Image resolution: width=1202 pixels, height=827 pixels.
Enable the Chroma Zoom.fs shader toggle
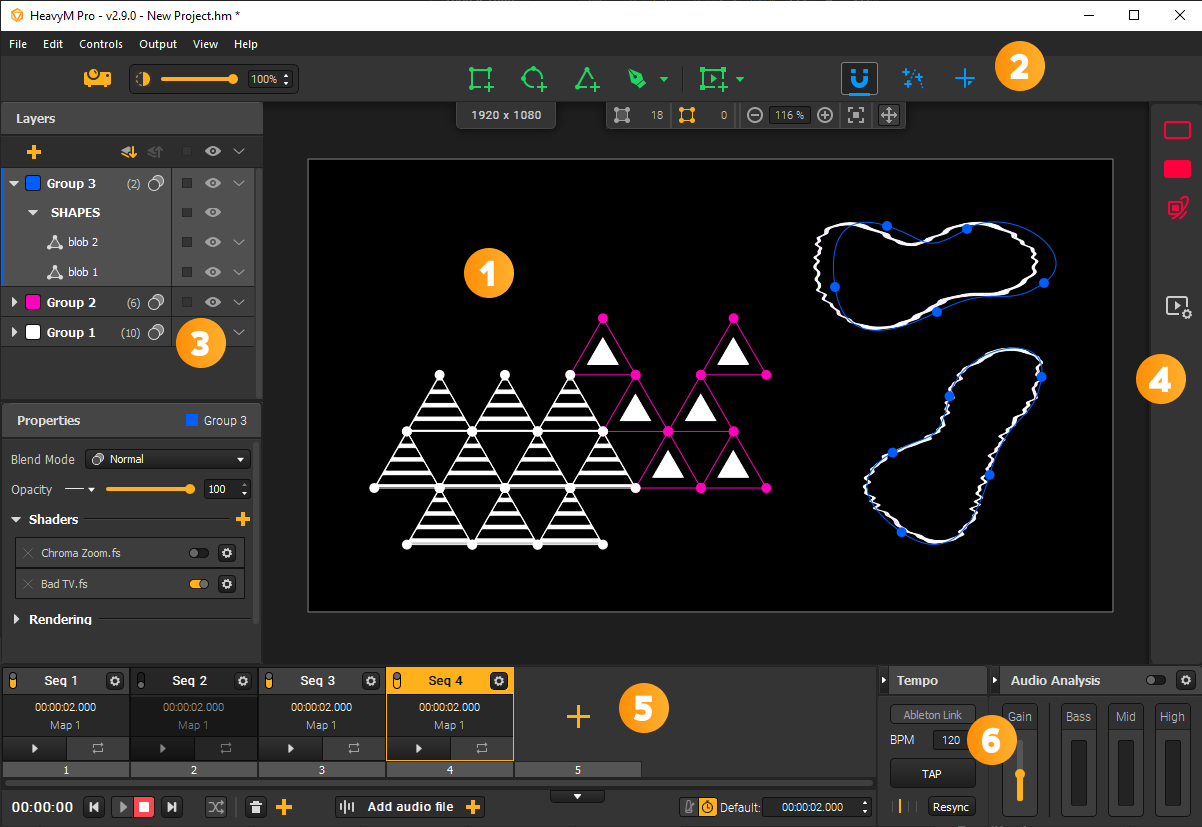click(199, 553)
